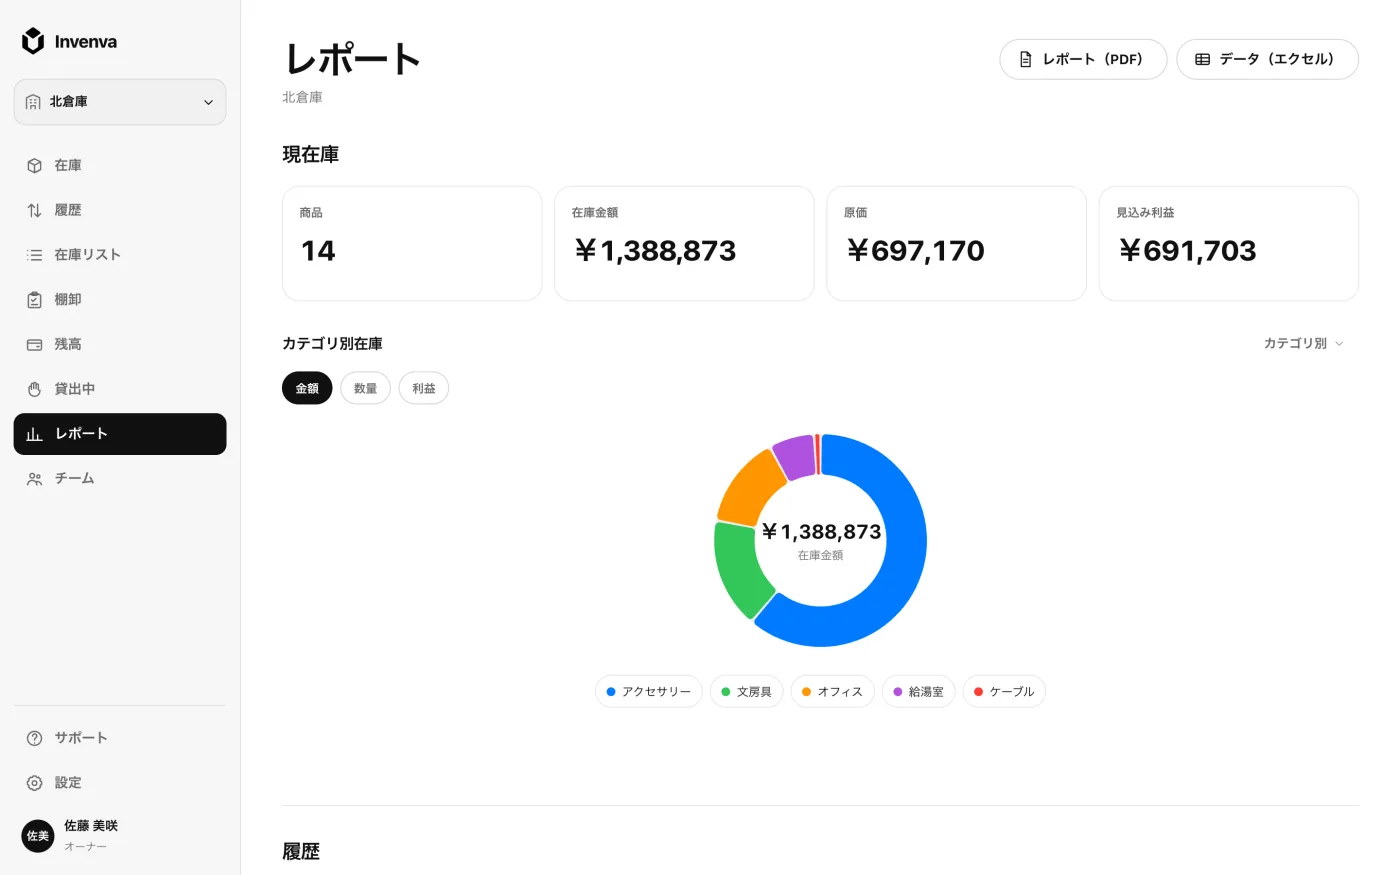Navigate to チーム page
This screenshot has height=875, width=1400.
(x=120, y=479)
